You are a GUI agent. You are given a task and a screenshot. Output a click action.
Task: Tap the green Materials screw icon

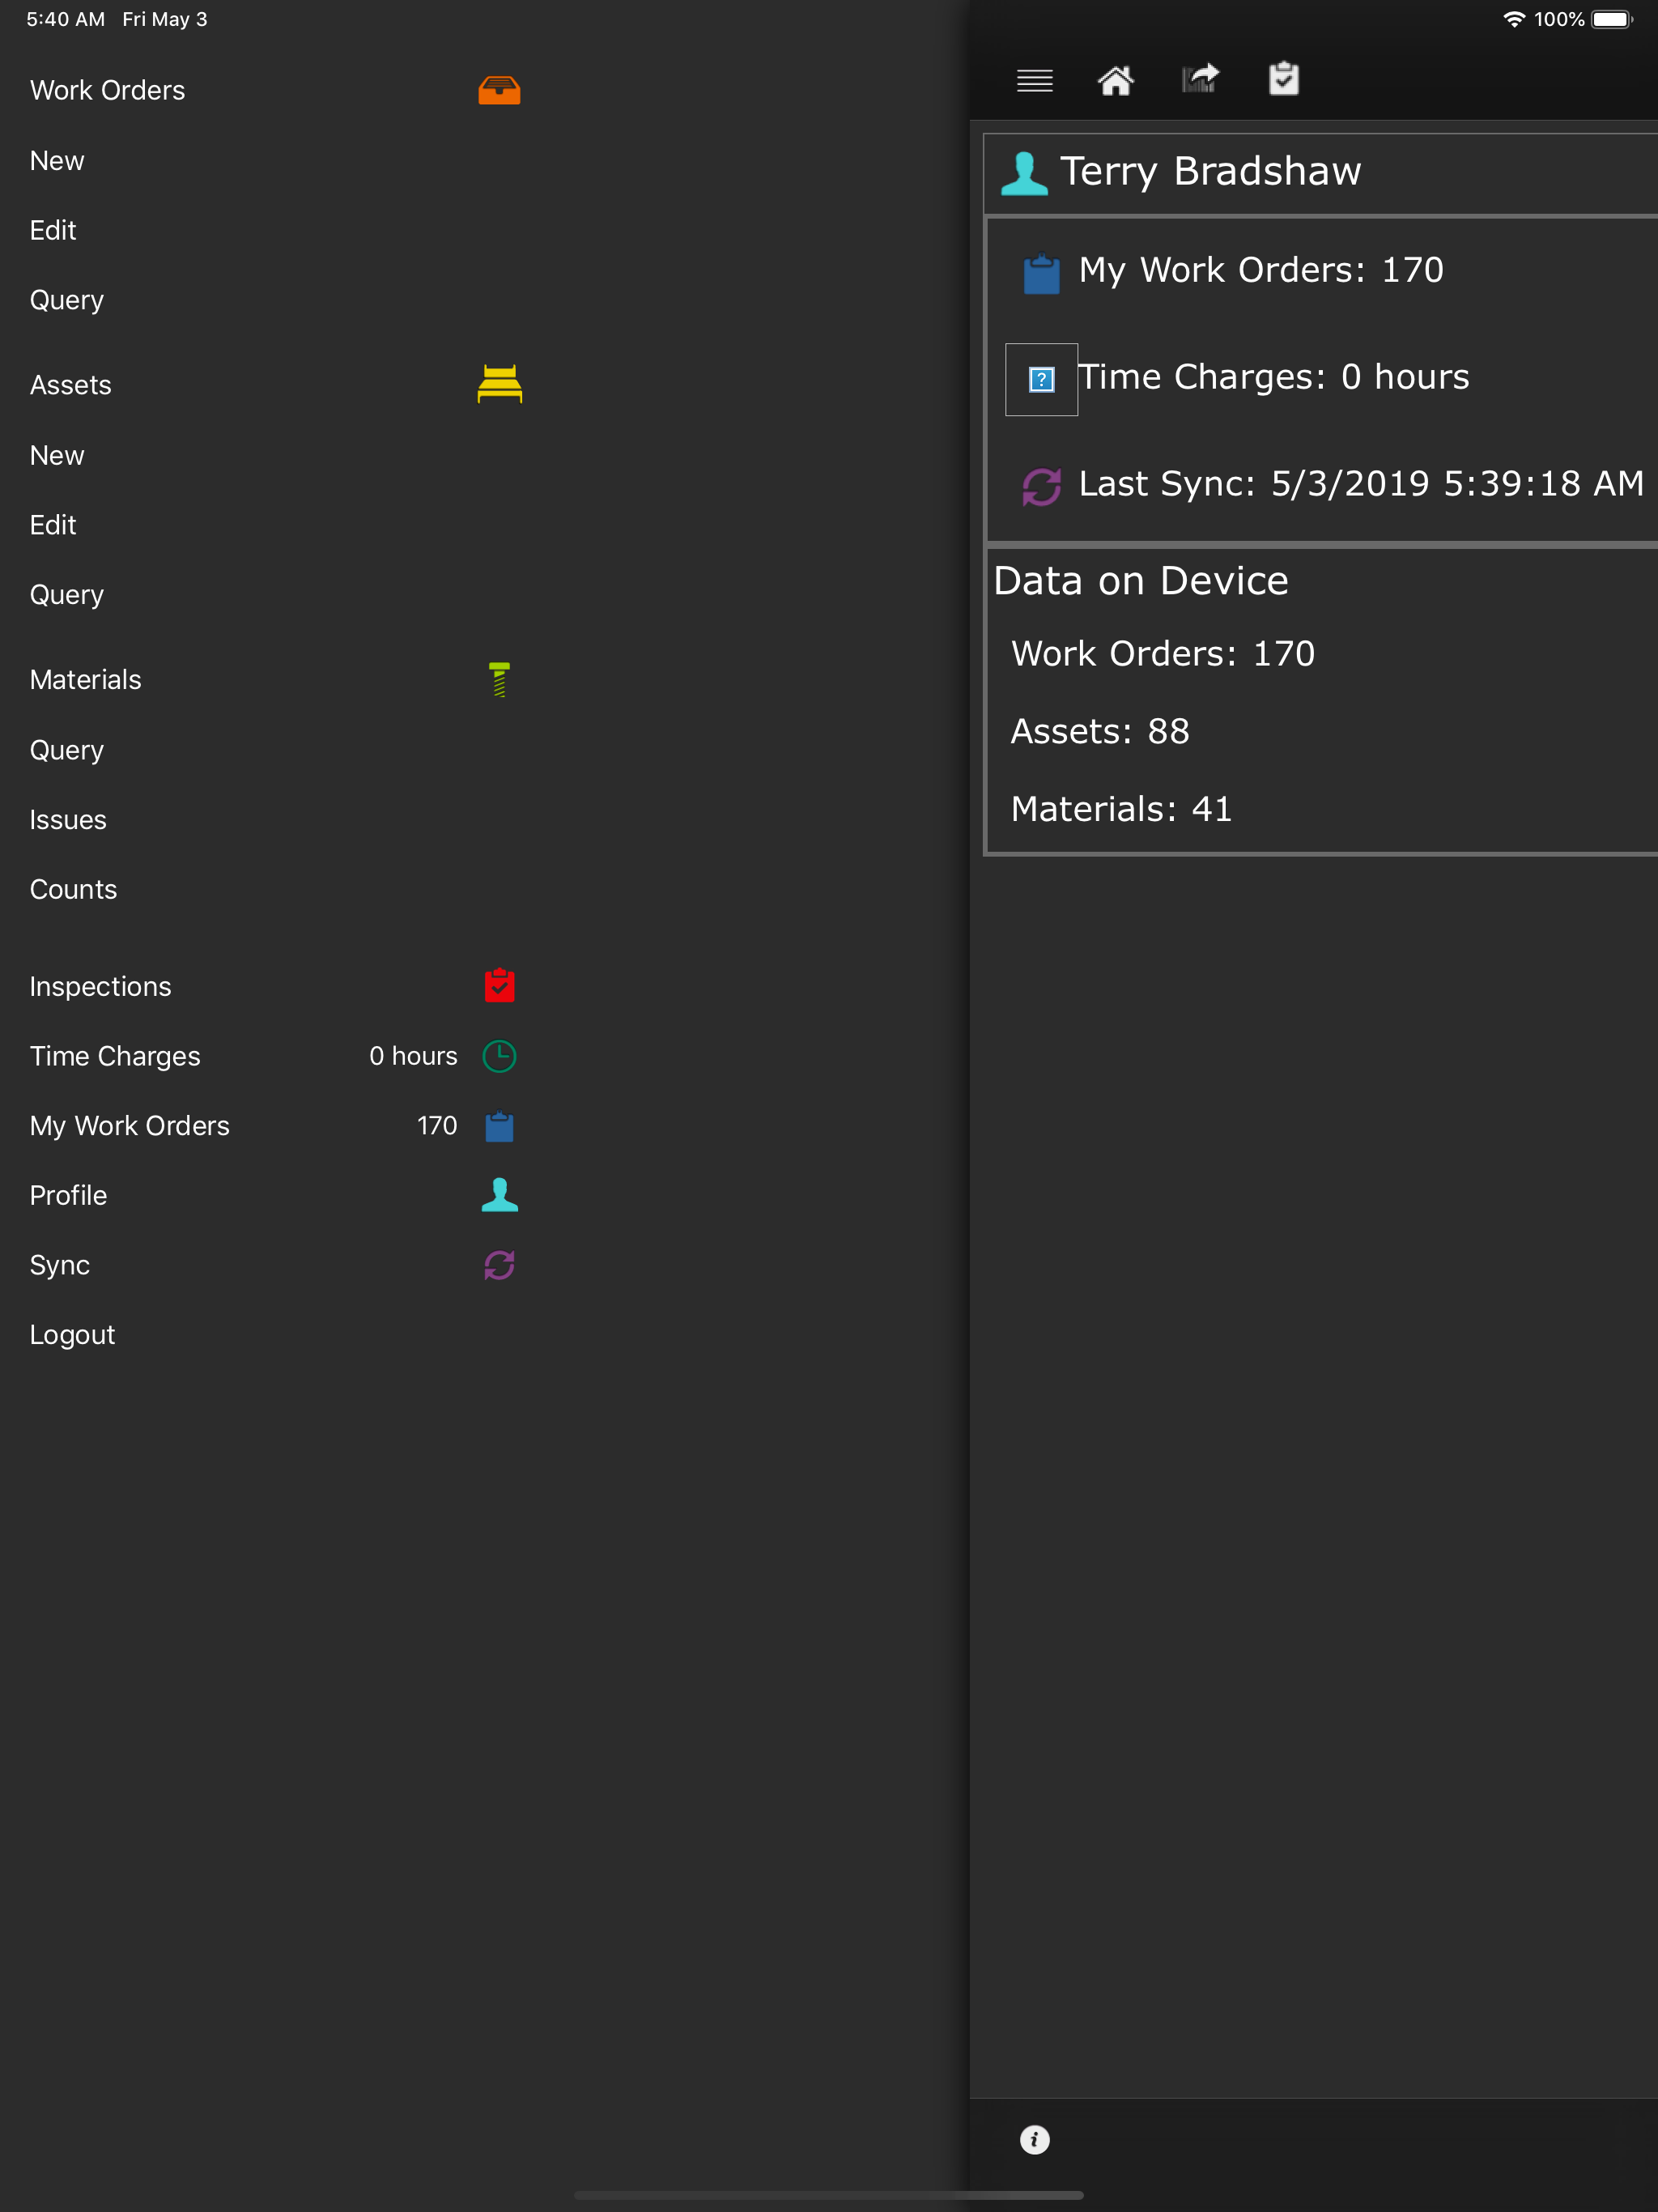[499, 680]
